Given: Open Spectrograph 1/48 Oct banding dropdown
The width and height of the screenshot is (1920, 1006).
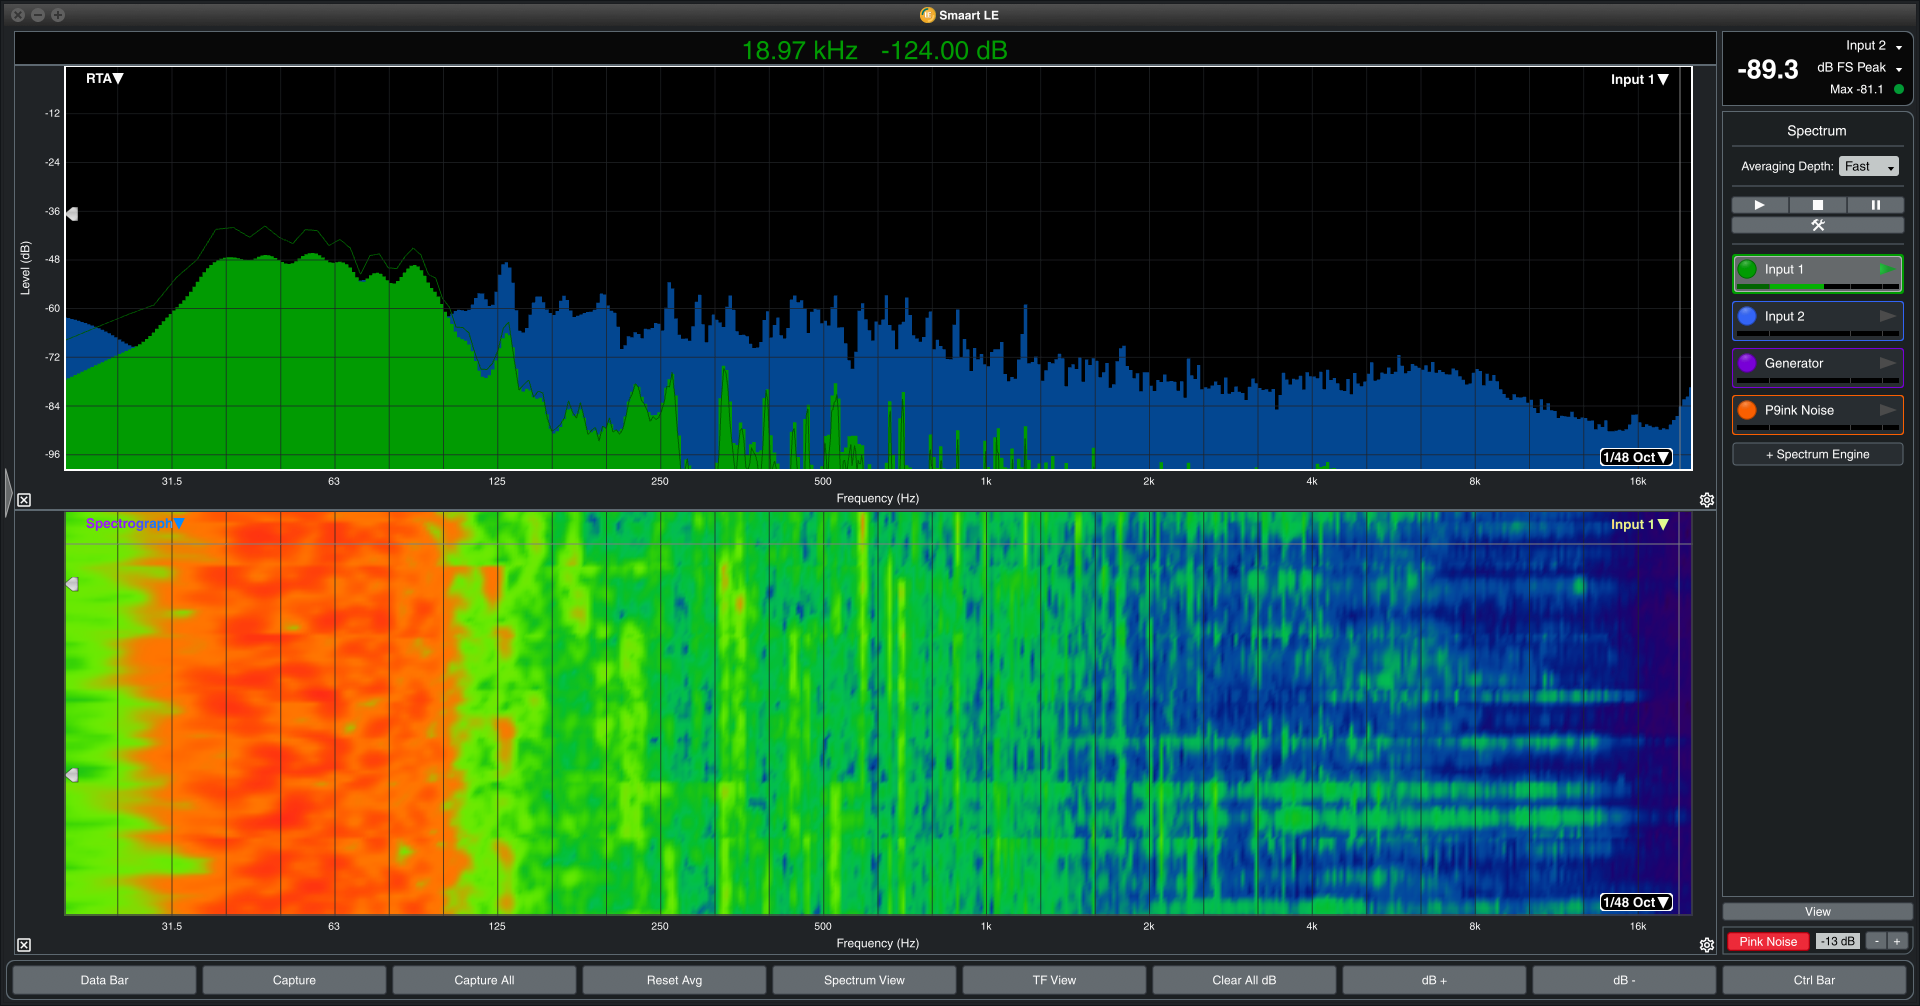Looking at the screenshot, I should (1636, 902).
